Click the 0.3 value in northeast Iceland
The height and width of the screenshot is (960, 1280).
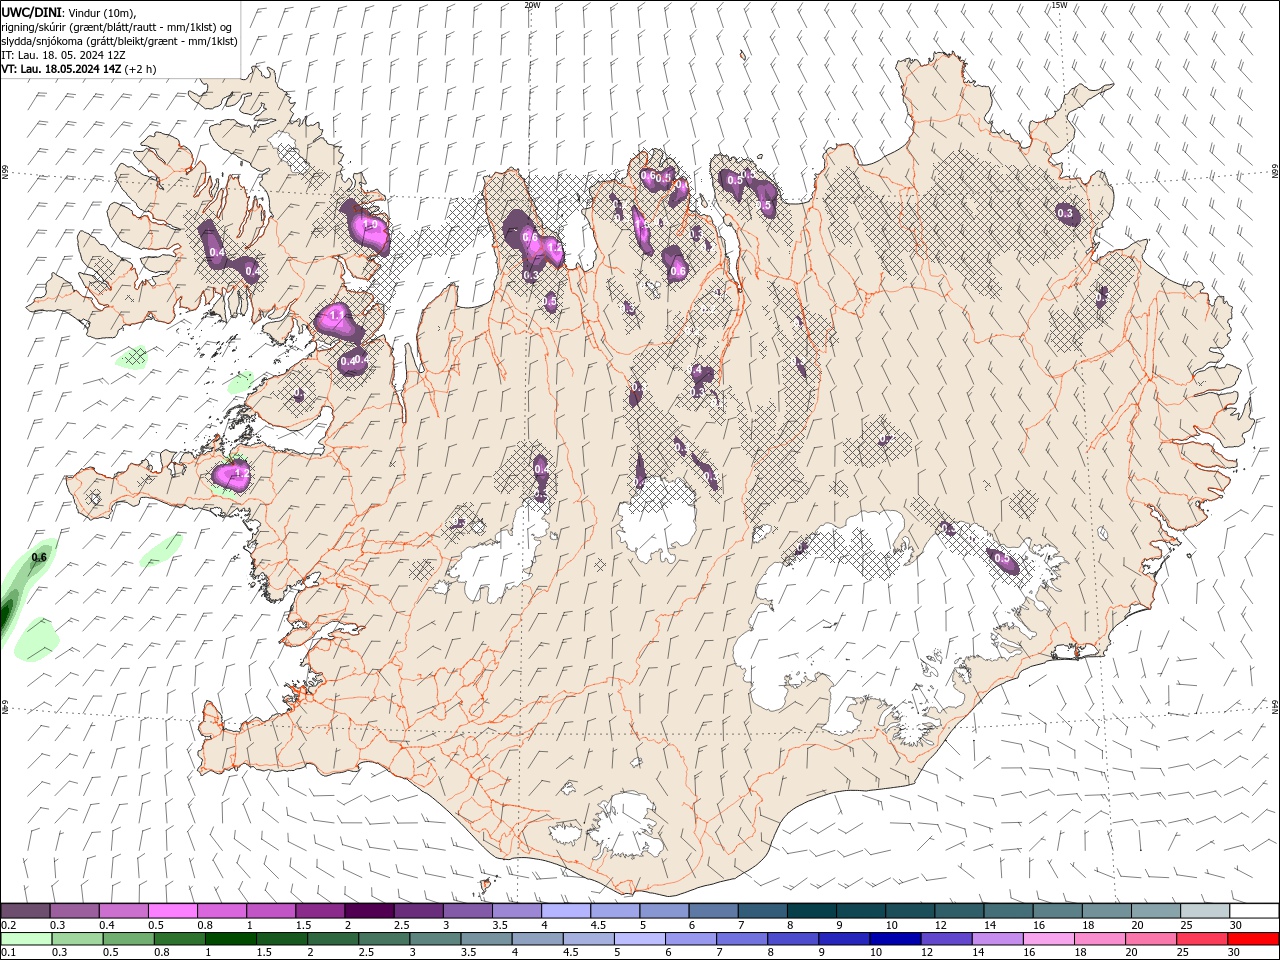tap(1065, 213)
